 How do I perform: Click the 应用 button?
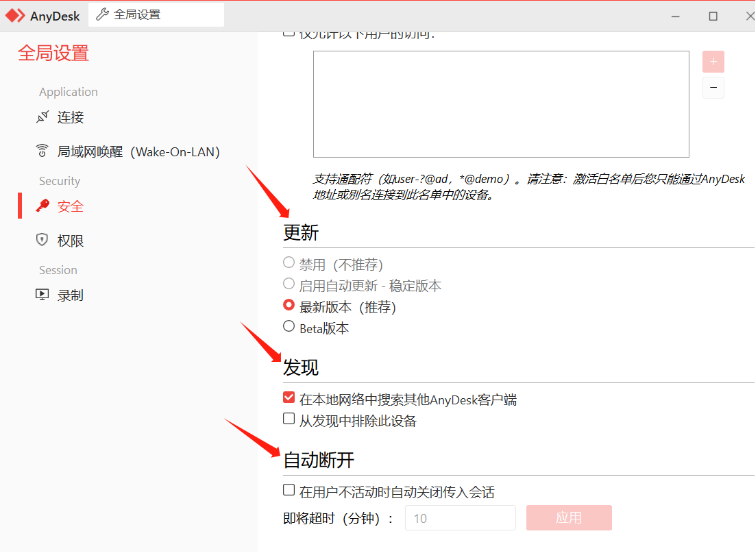coord(569,518)
